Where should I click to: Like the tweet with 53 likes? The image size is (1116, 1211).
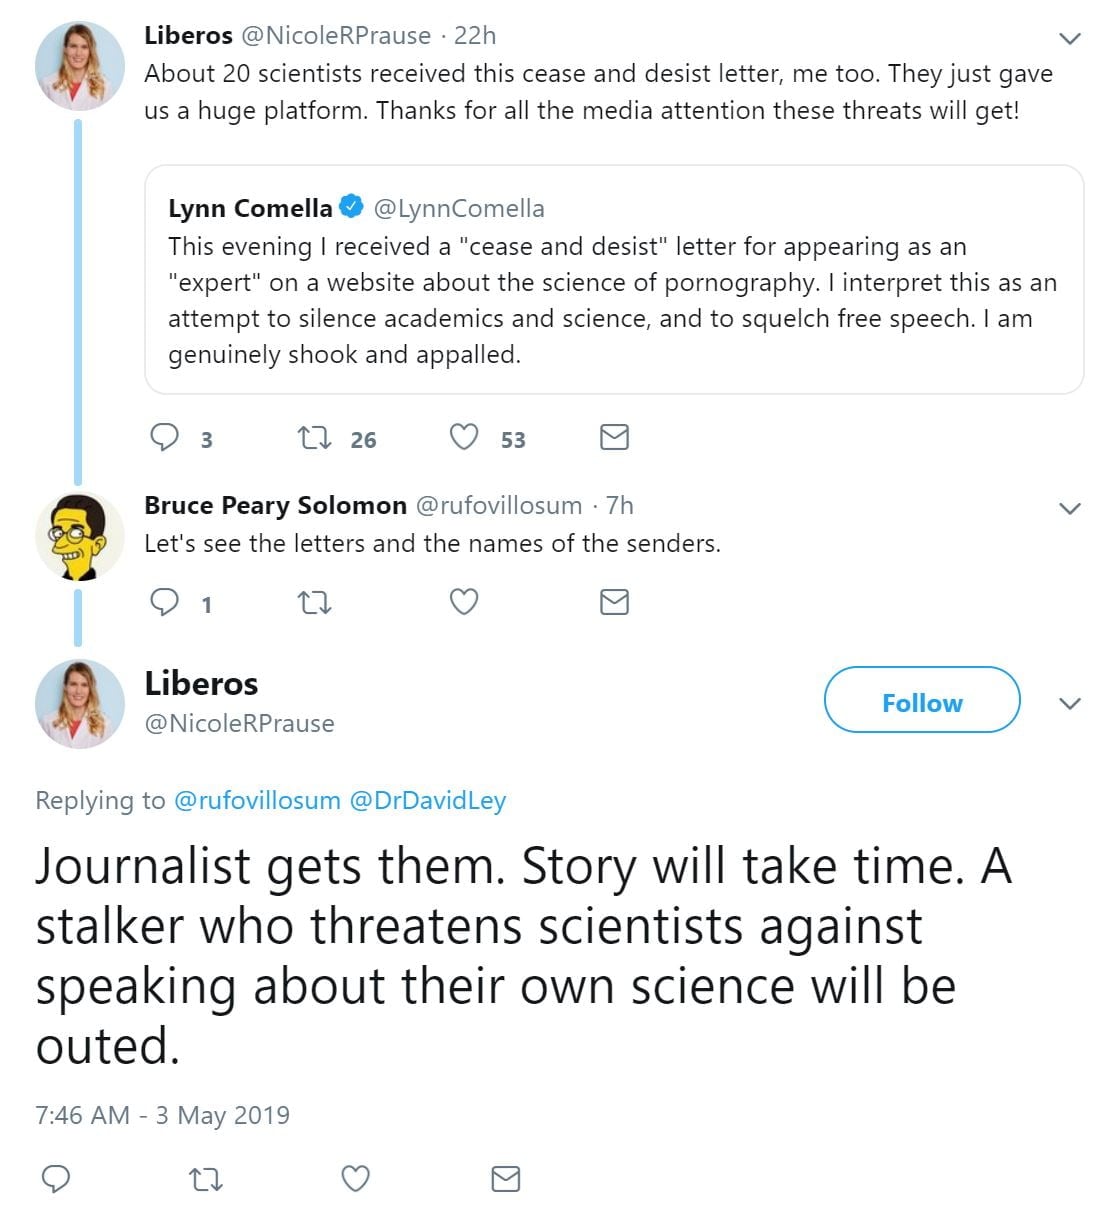(x=463, y=438)
